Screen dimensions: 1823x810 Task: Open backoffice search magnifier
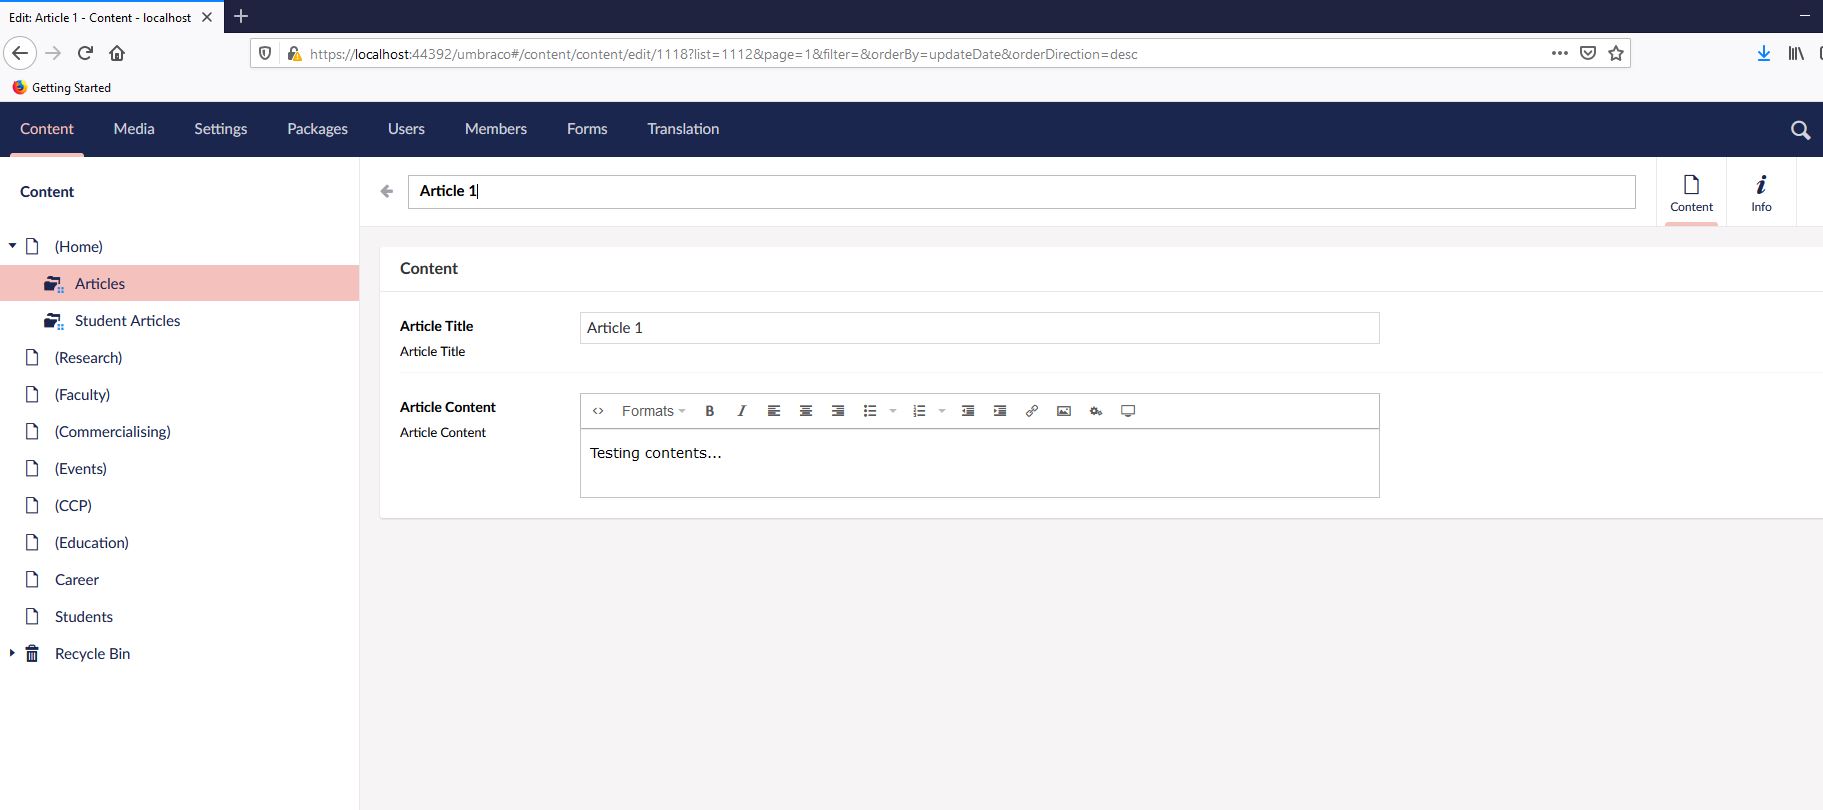(x=1800, y=130)
